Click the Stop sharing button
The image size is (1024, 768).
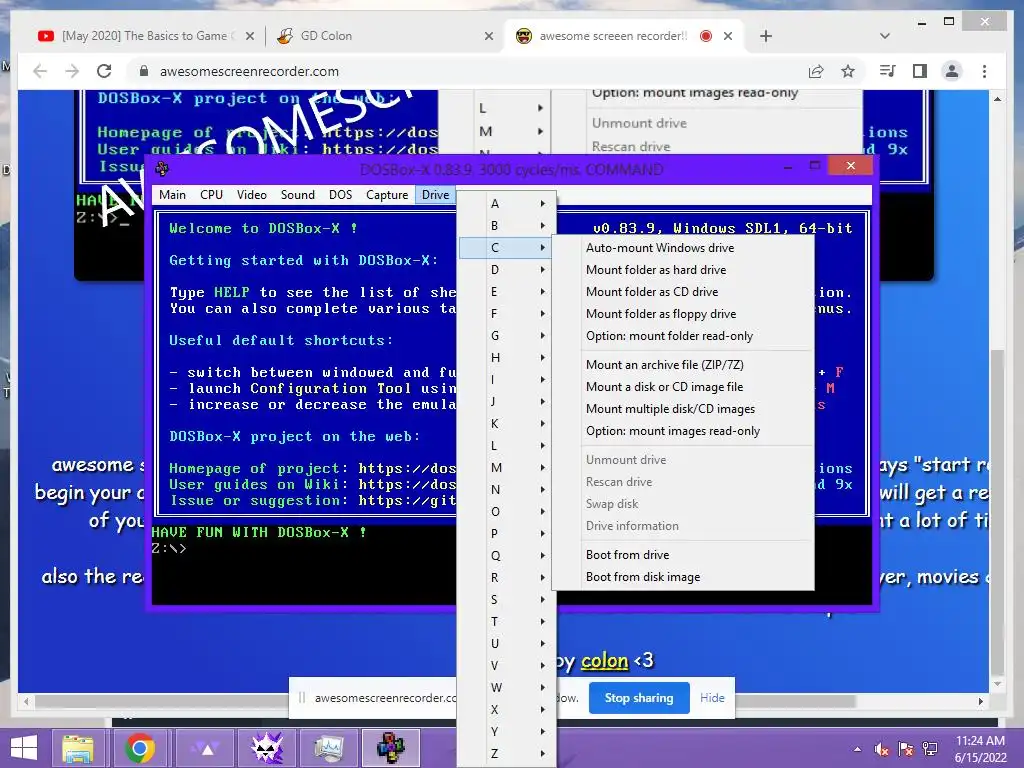tap(639, 698)
